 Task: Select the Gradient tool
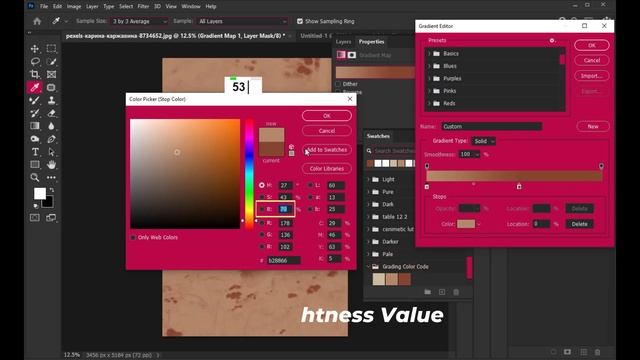pyautogui.click(x=35, y=126)
